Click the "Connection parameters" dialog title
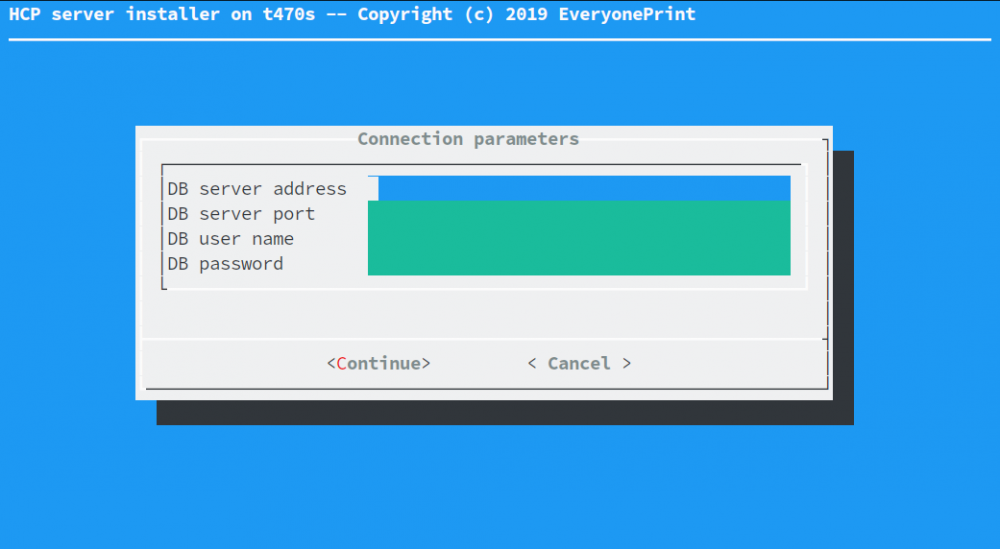Viewport: 1000px width, 549px height. click(x=468, y=139)
